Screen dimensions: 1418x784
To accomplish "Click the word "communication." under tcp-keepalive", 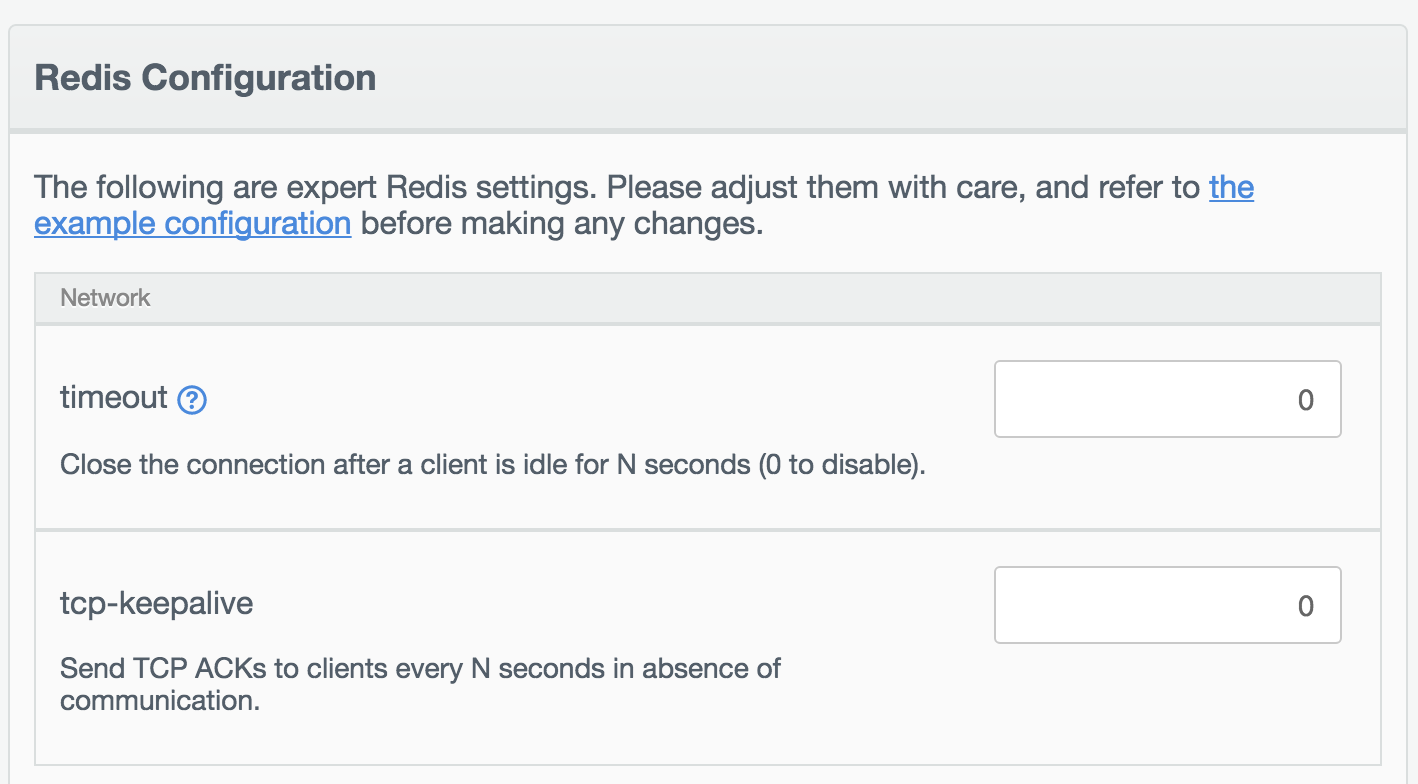I will (159, 700).
